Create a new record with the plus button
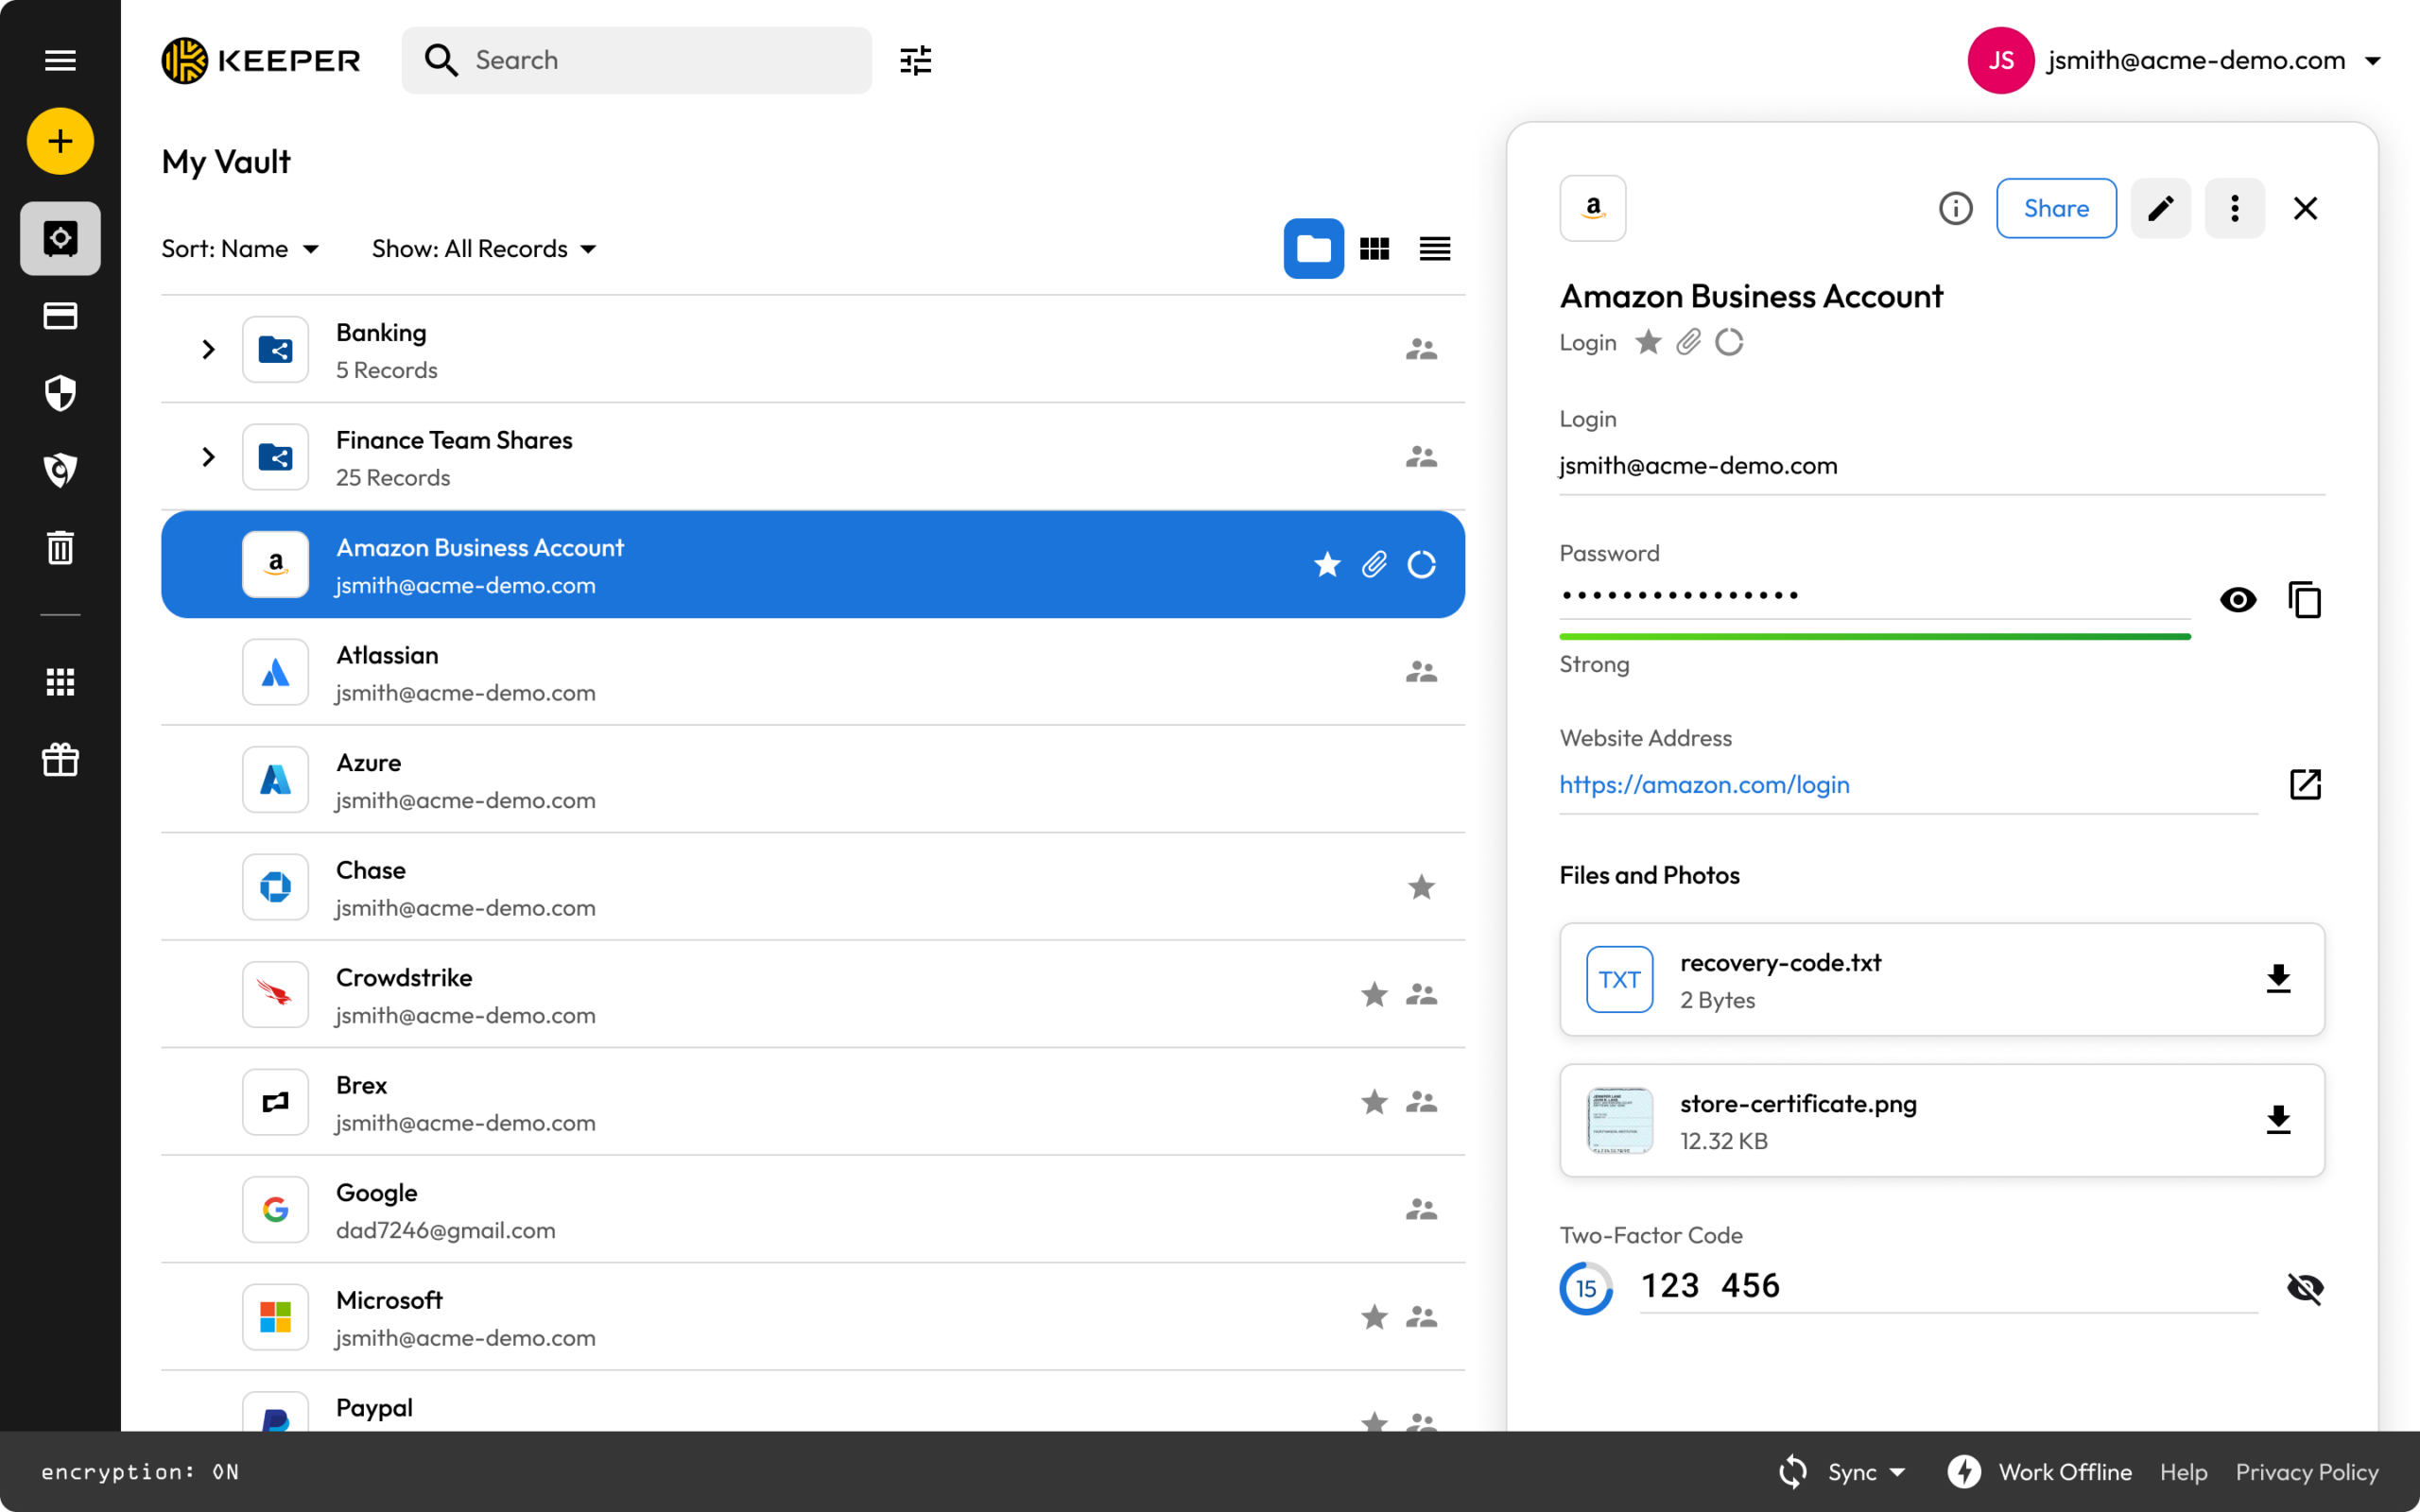The height and width of the screenshot is (1512, 2420). pos(59,140)
